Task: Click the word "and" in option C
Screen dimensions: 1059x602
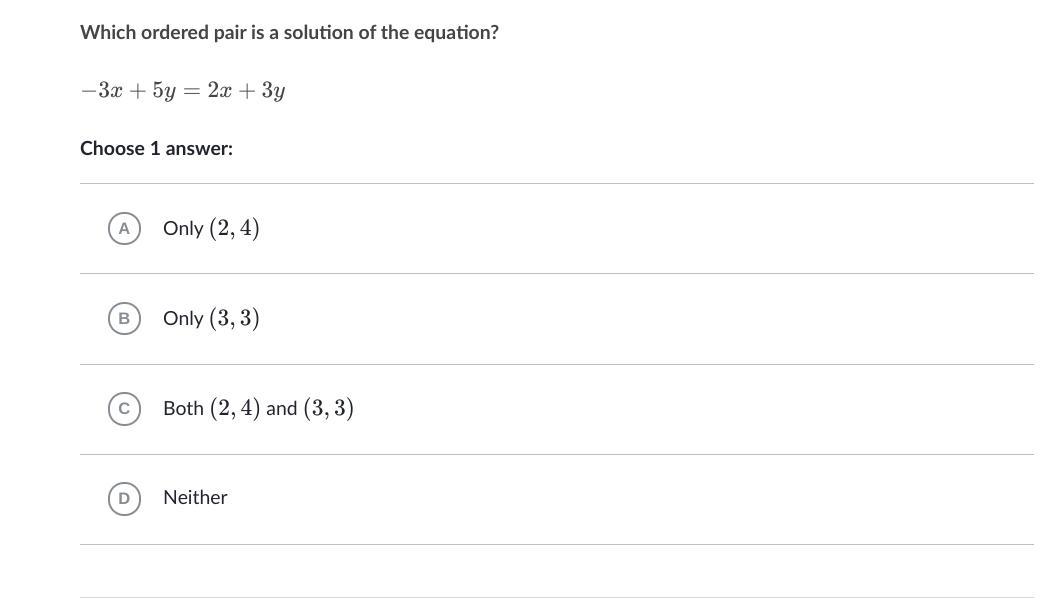Action: (x=281, y=409)
